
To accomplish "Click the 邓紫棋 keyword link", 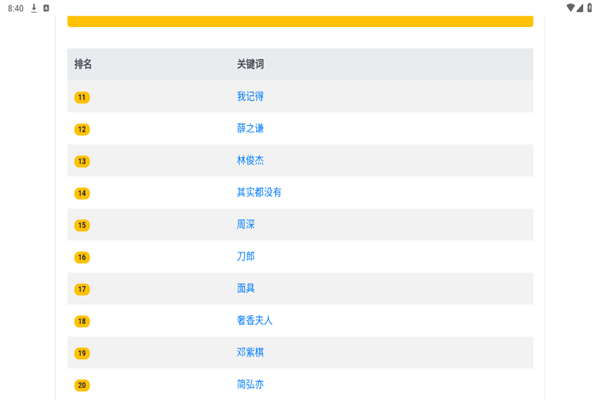I will coord(250,352).
